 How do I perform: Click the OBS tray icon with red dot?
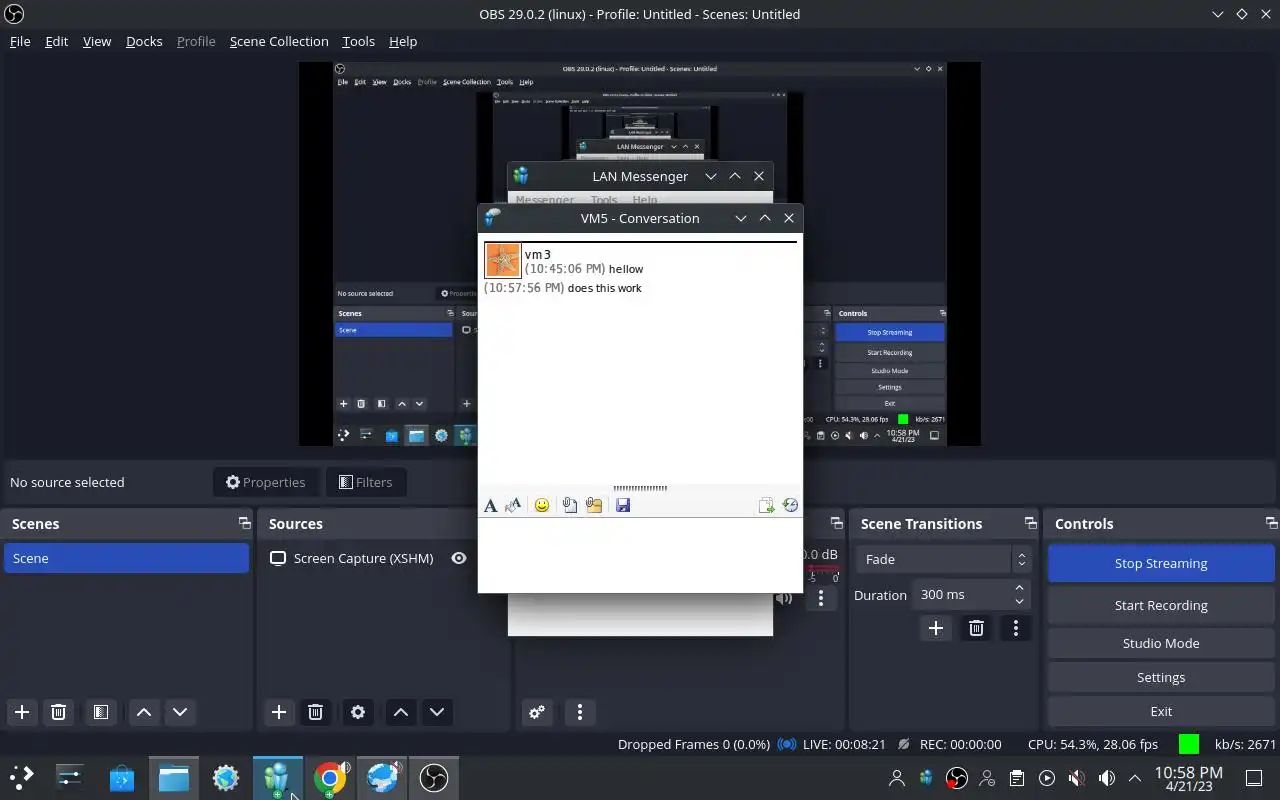957,778
